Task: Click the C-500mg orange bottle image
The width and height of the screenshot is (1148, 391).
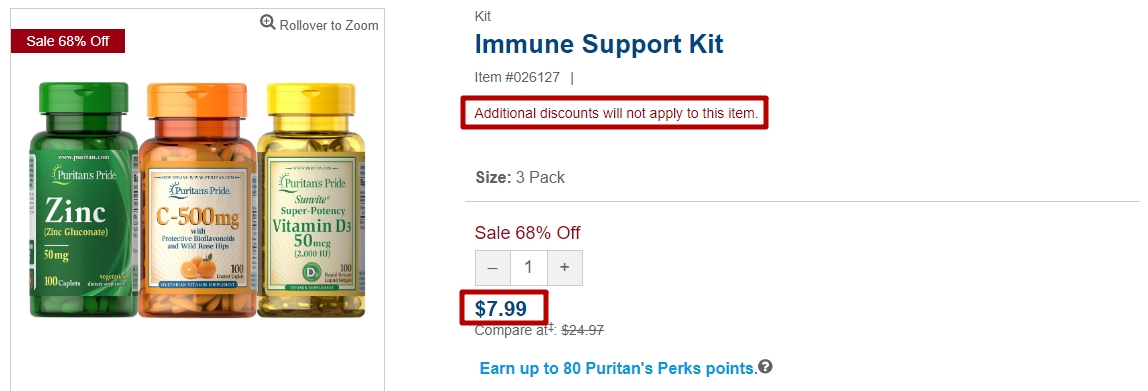Action: (x=197, y=199)
